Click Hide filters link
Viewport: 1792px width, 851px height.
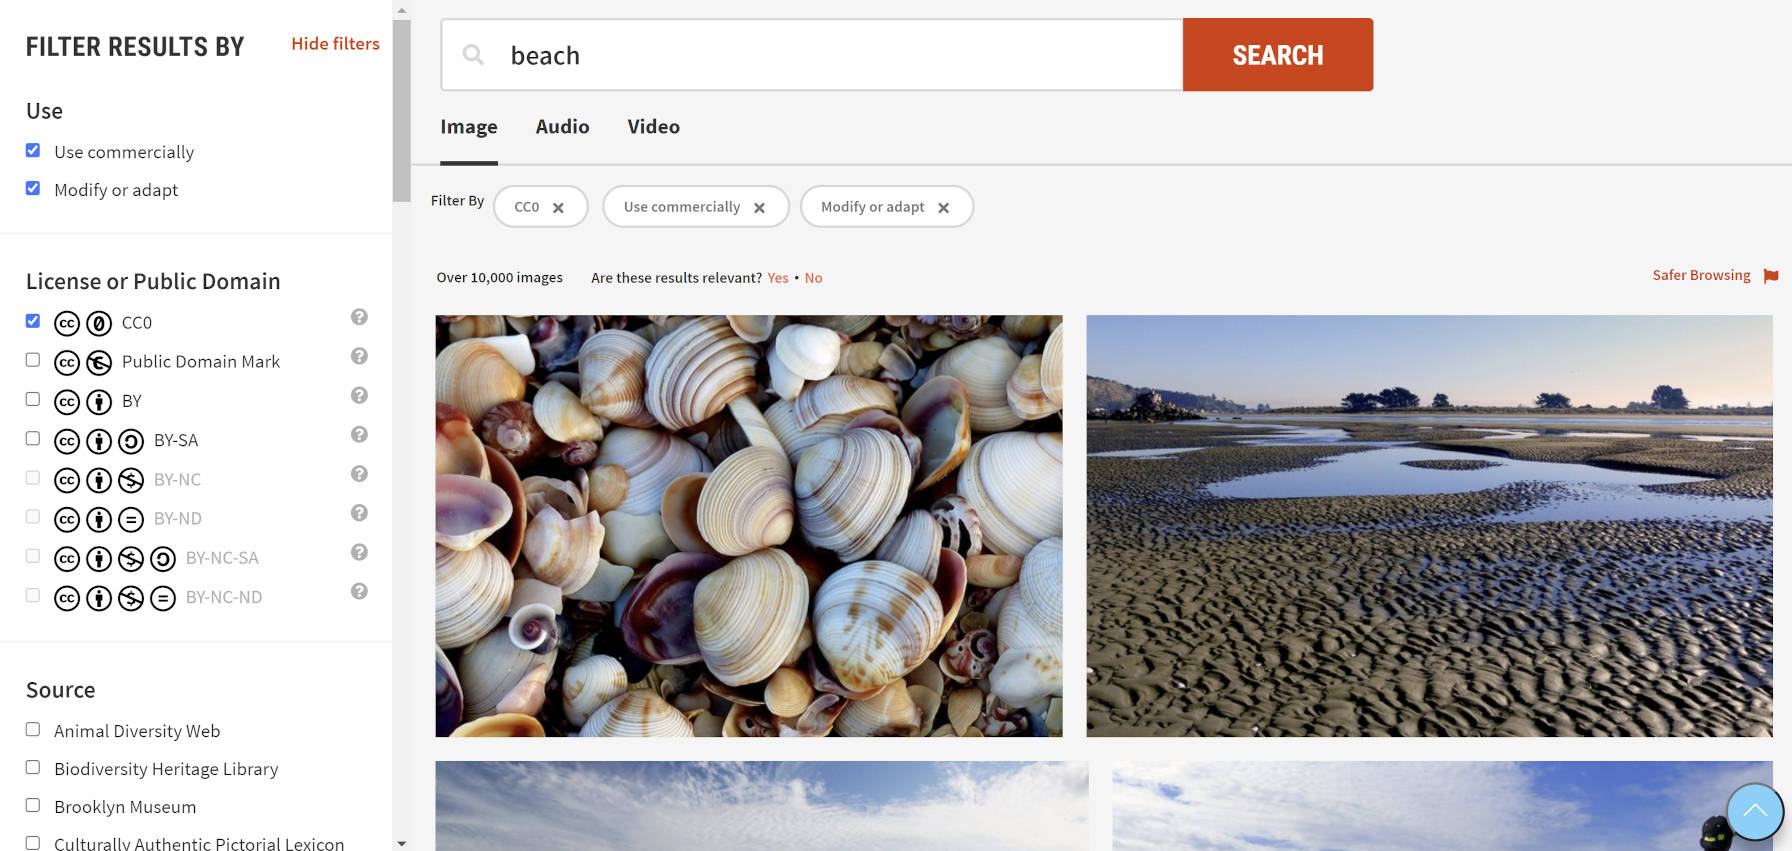pos(335,44)
